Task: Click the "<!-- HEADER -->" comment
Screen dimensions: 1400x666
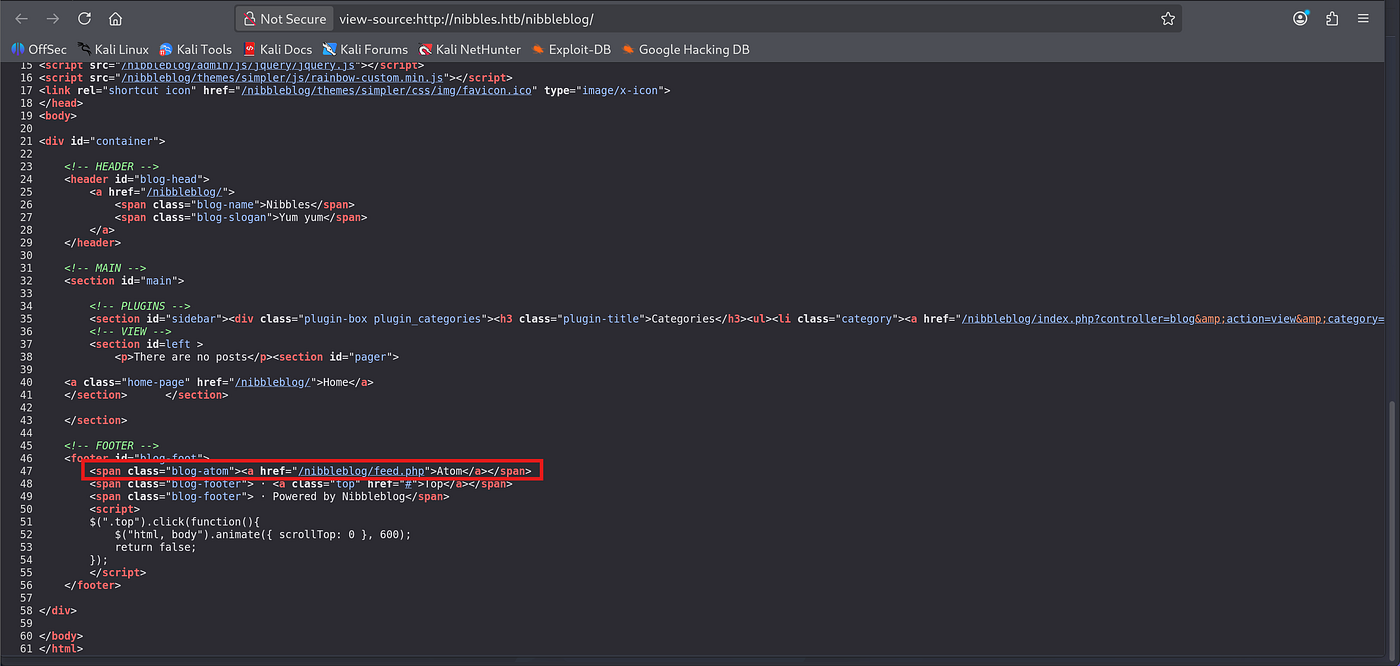Action: [112, 167]
